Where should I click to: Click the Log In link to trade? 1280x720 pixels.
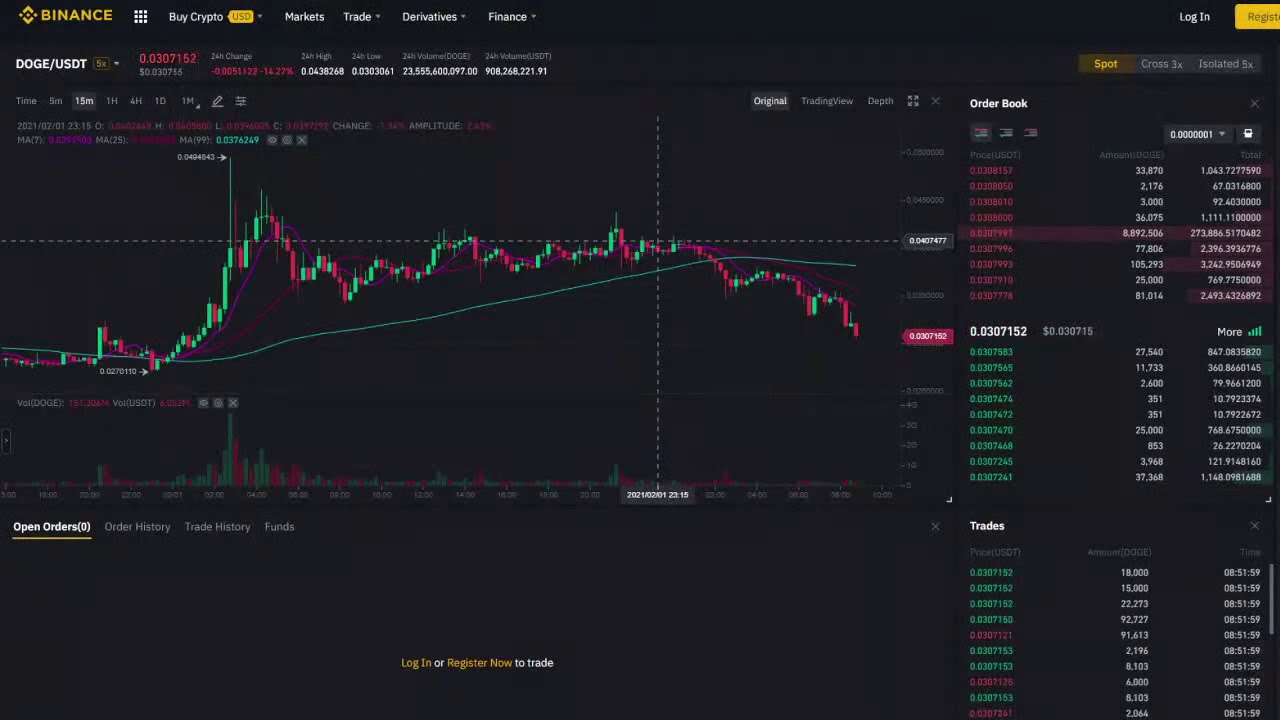coord(416,663)
